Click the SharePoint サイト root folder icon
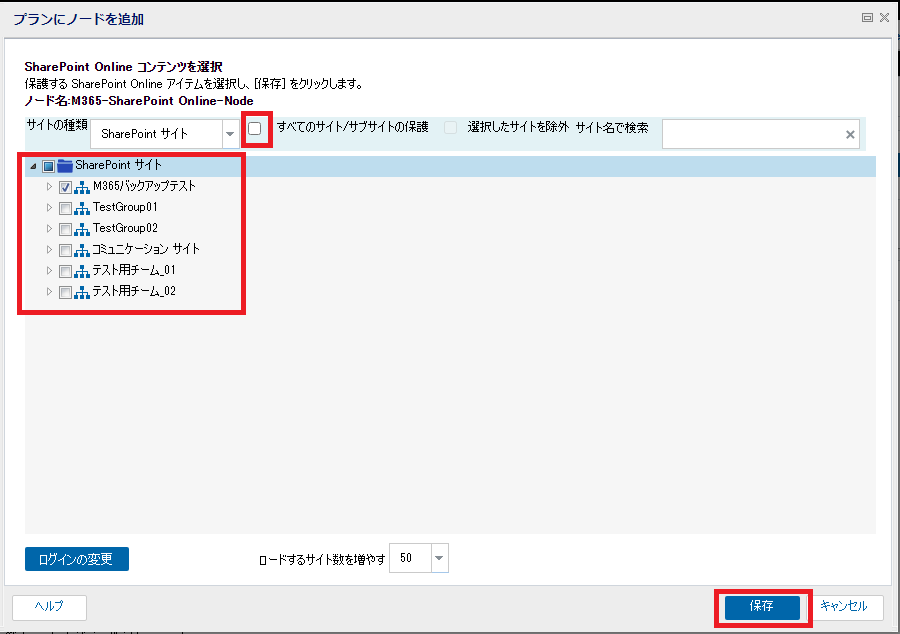Screen dimensions: 900x634 coord(65,166)
